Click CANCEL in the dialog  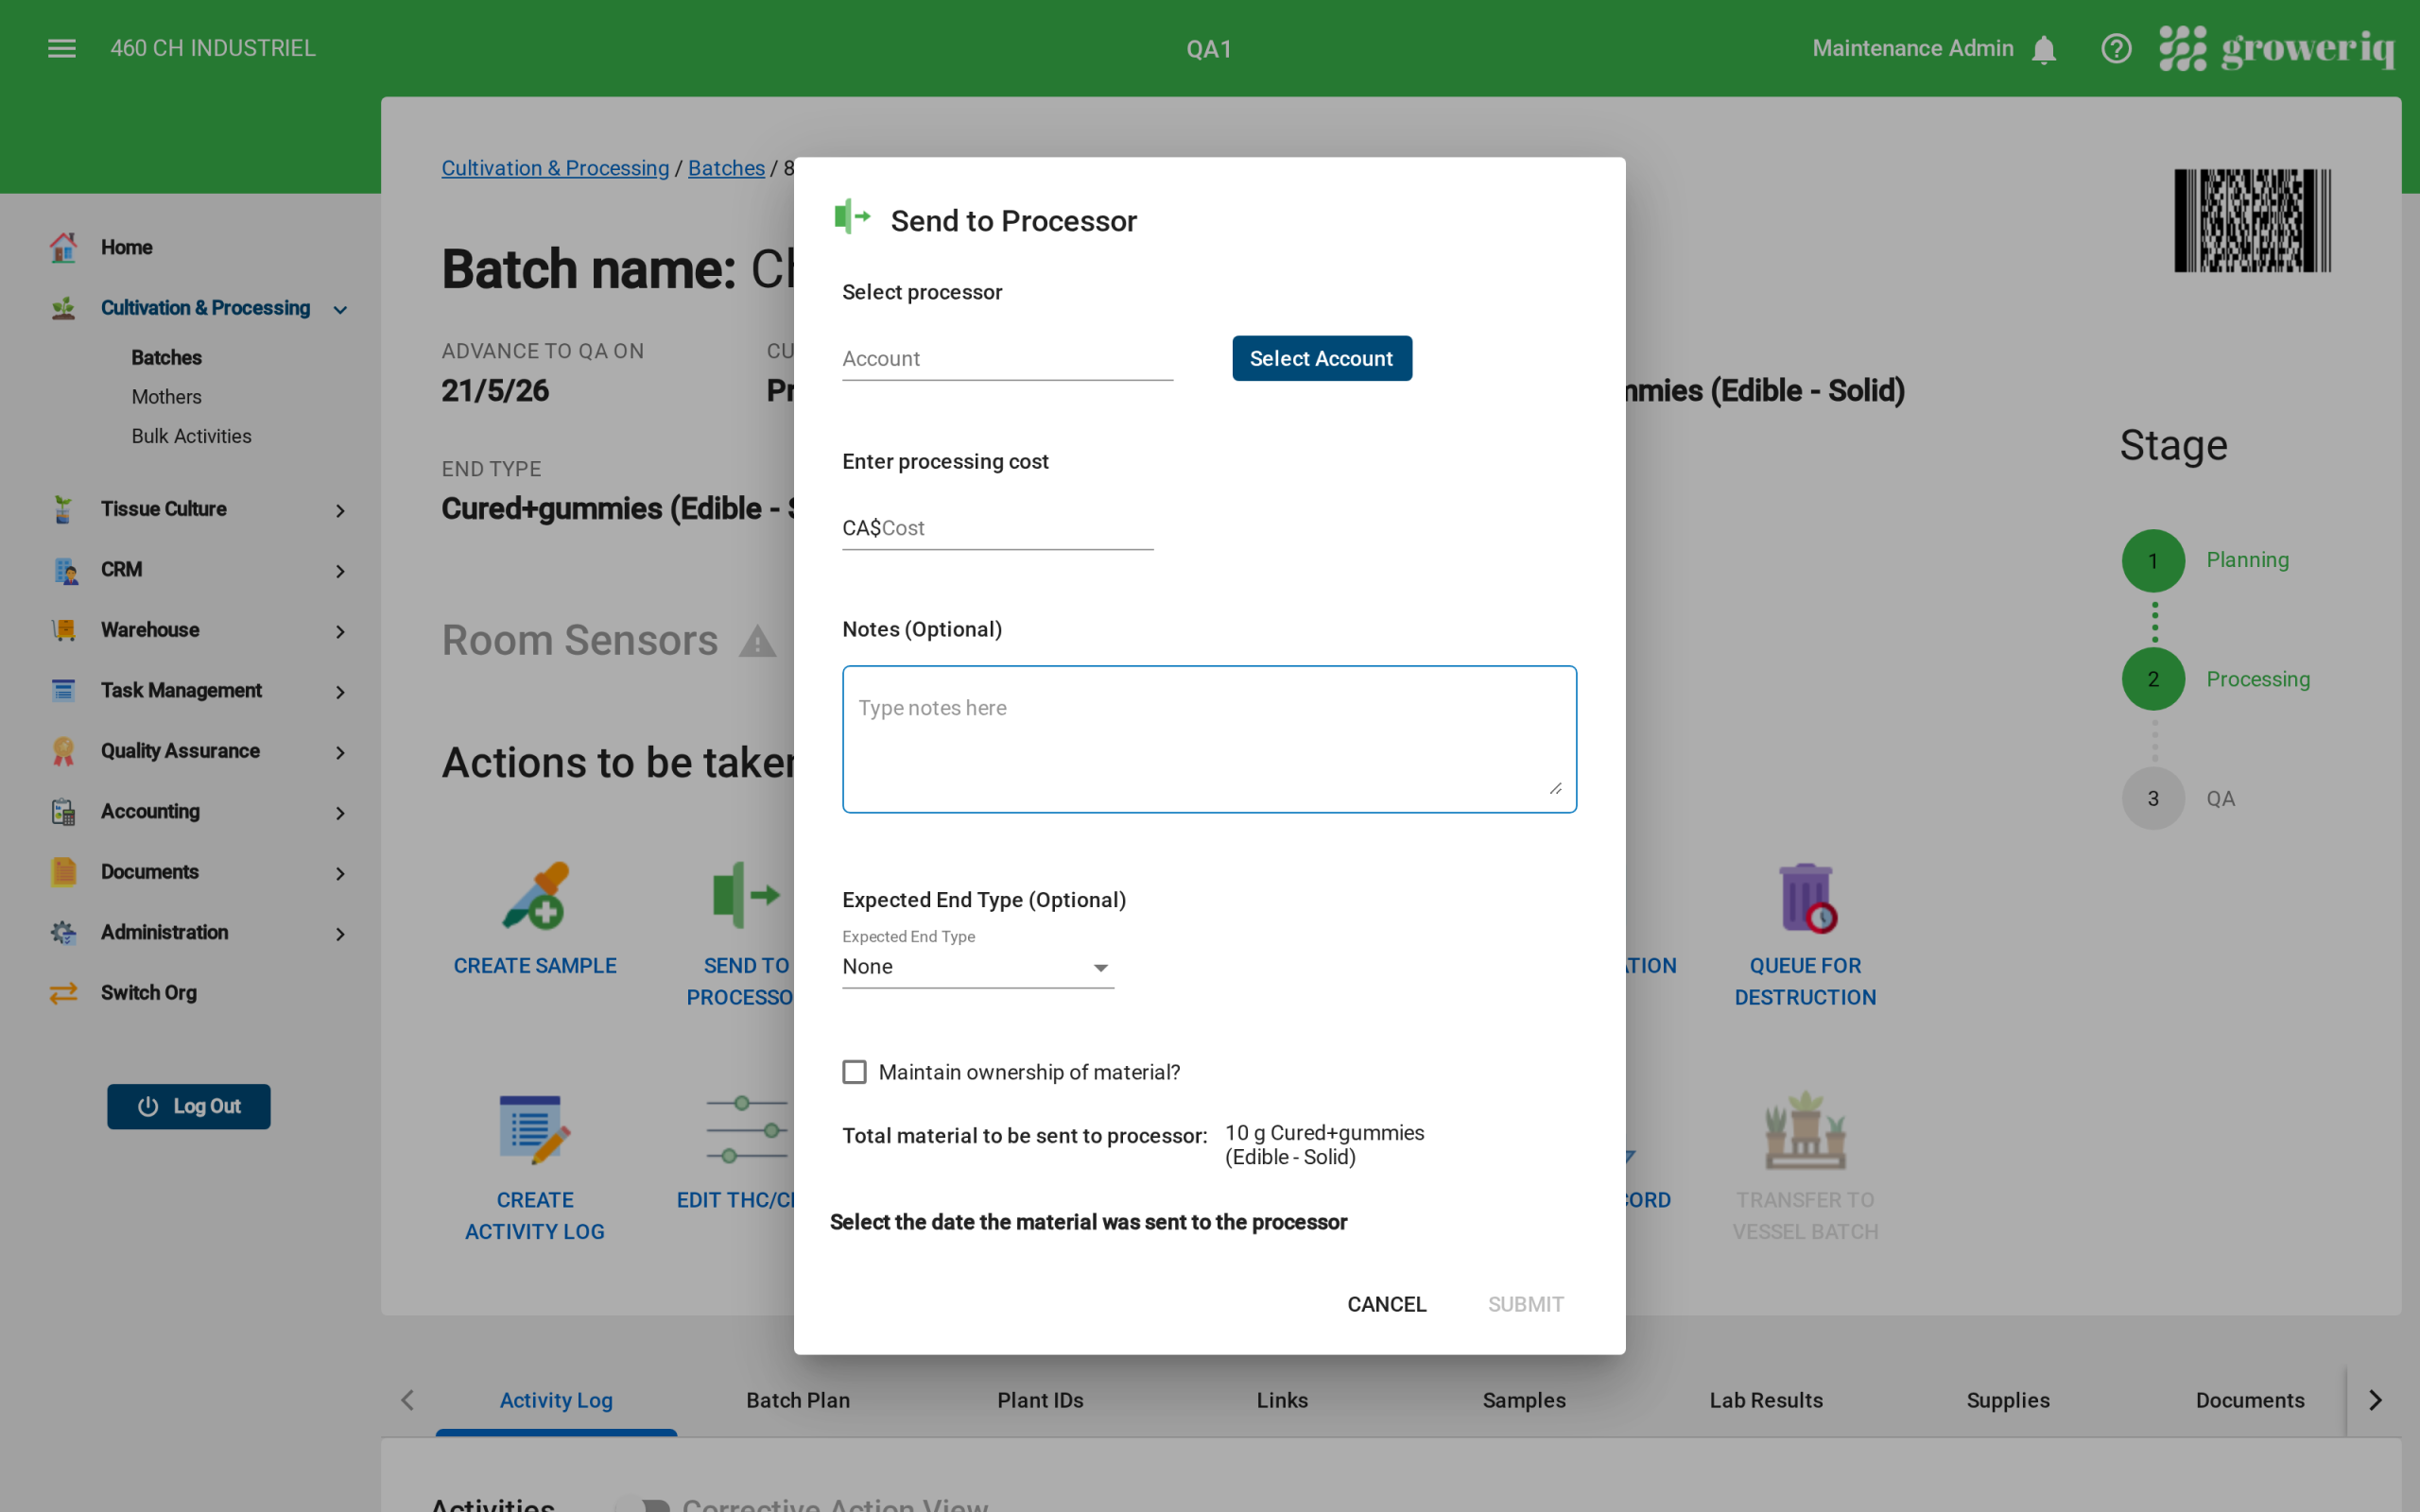[1386, 1304]
